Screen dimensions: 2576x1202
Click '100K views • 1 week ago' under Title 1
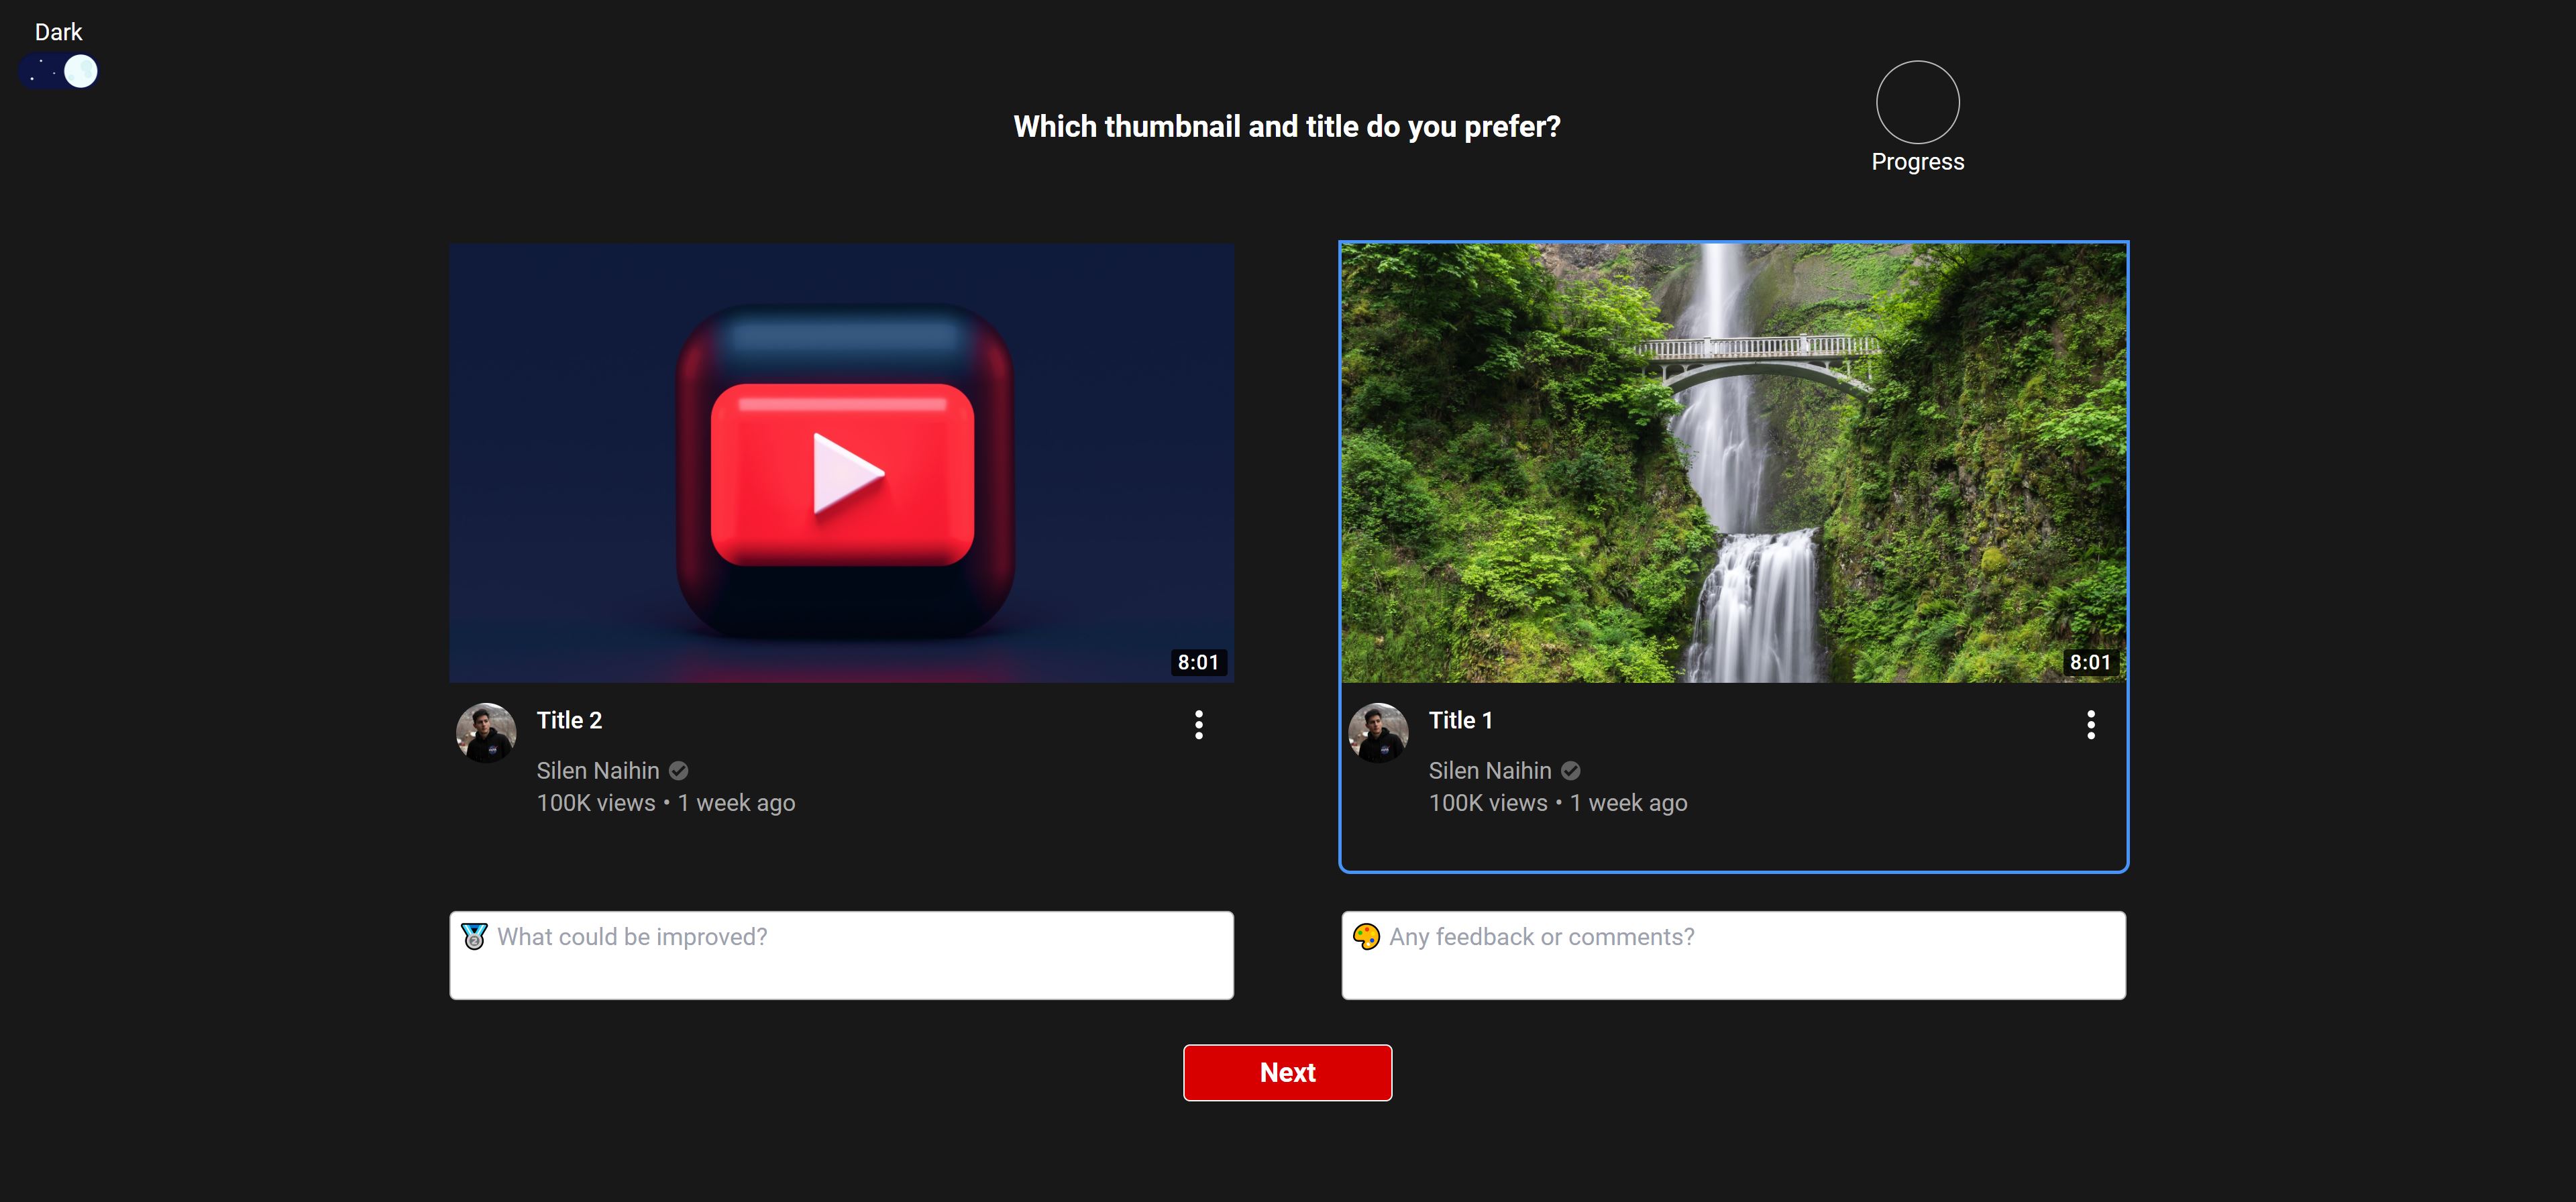tap(1558, 803)
